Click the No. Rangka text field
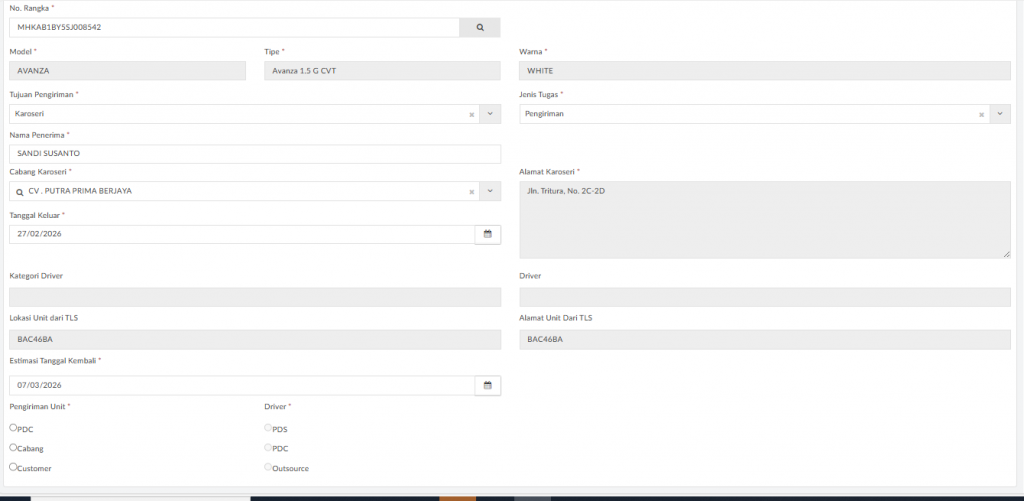This screenshot has height=501, width=1024. (234, 28)
